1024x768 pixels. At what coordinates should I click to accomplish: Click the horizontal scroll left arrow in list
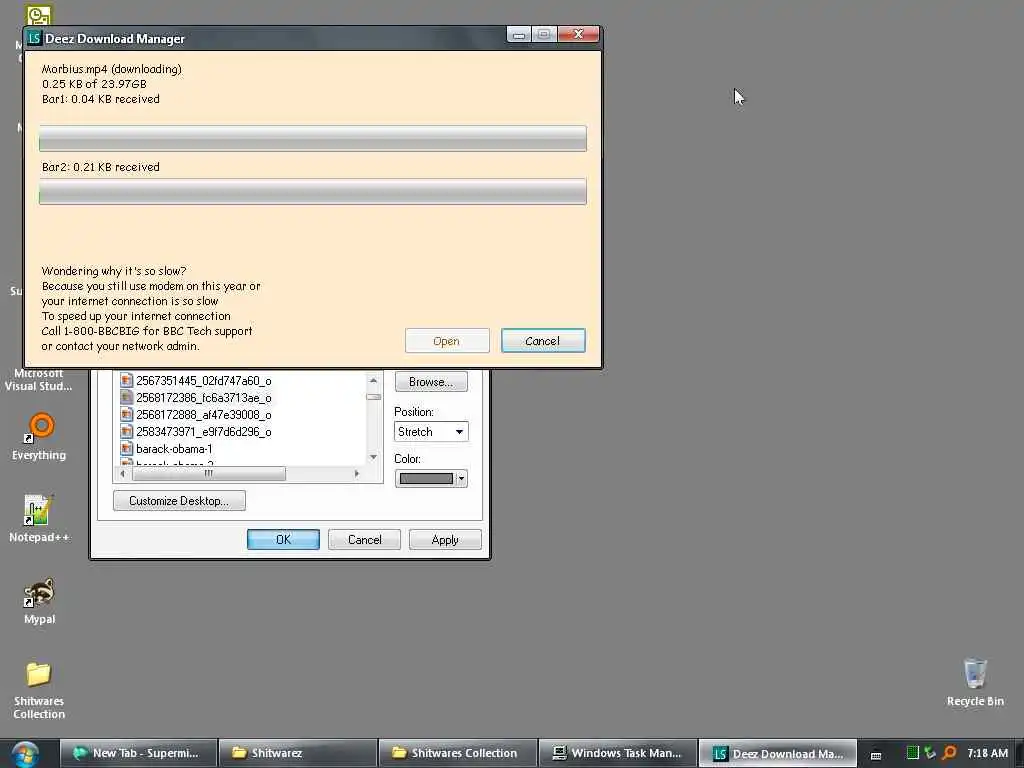point(123,473)
